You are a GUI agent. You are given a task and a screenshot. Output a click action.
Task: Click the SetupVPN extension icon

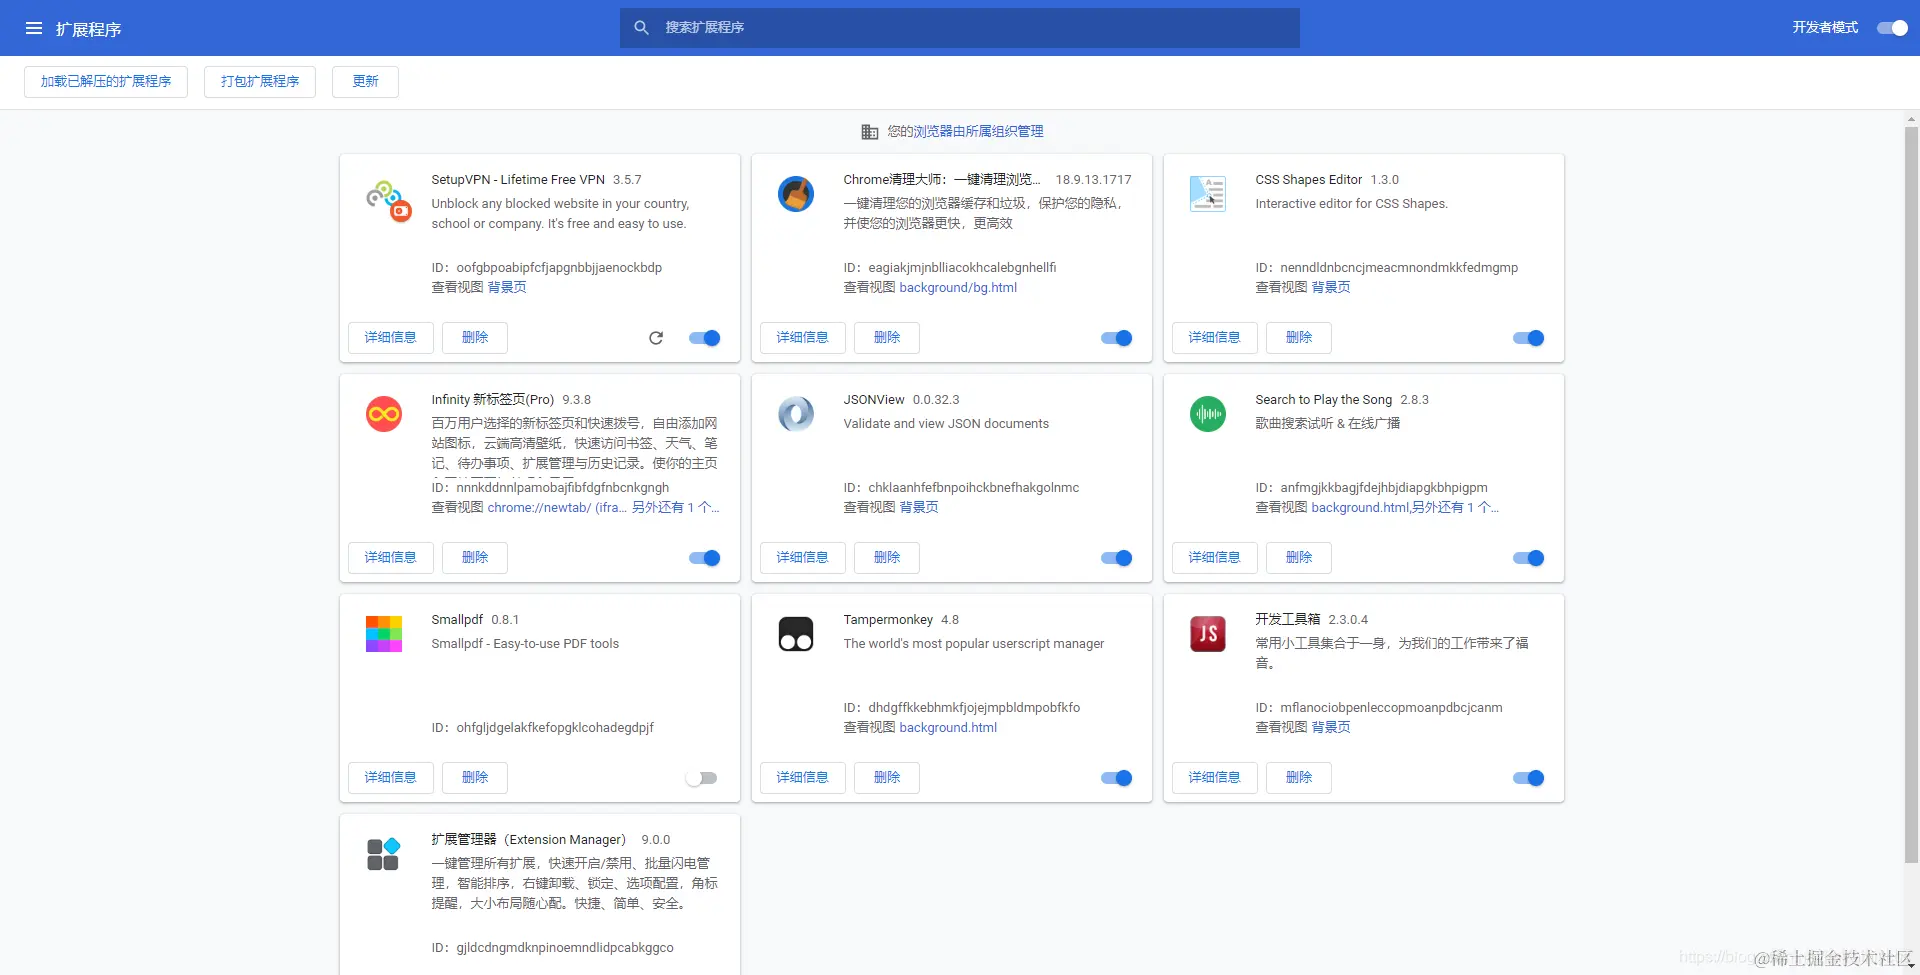388,200
